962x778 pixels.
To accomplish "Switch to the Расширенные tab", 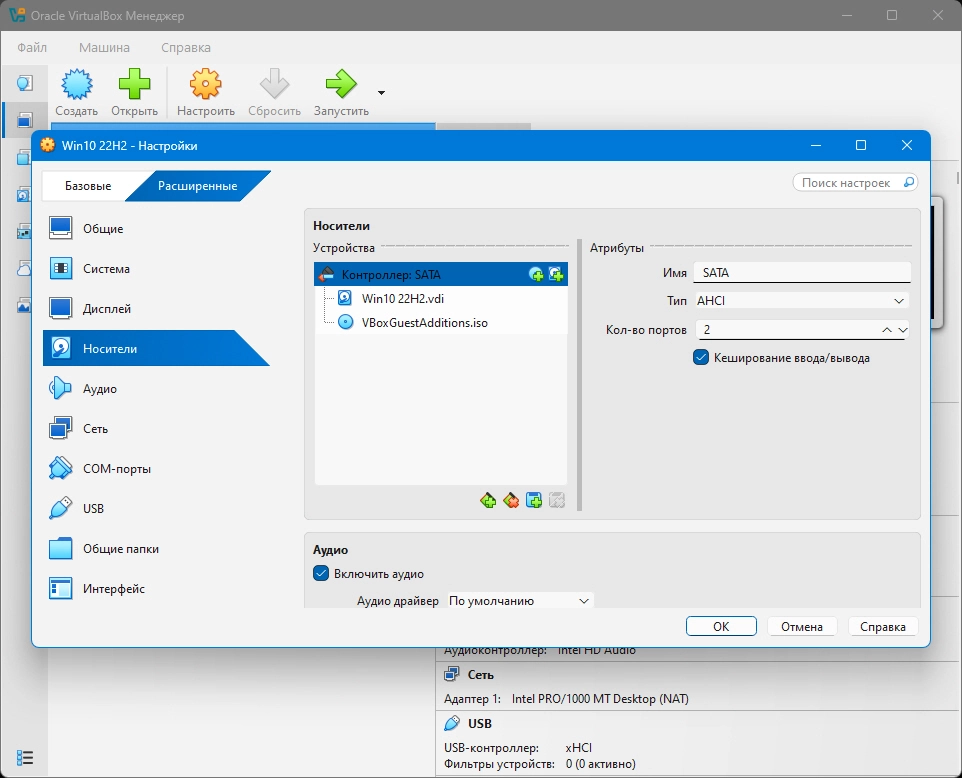I will click(198, 186).
